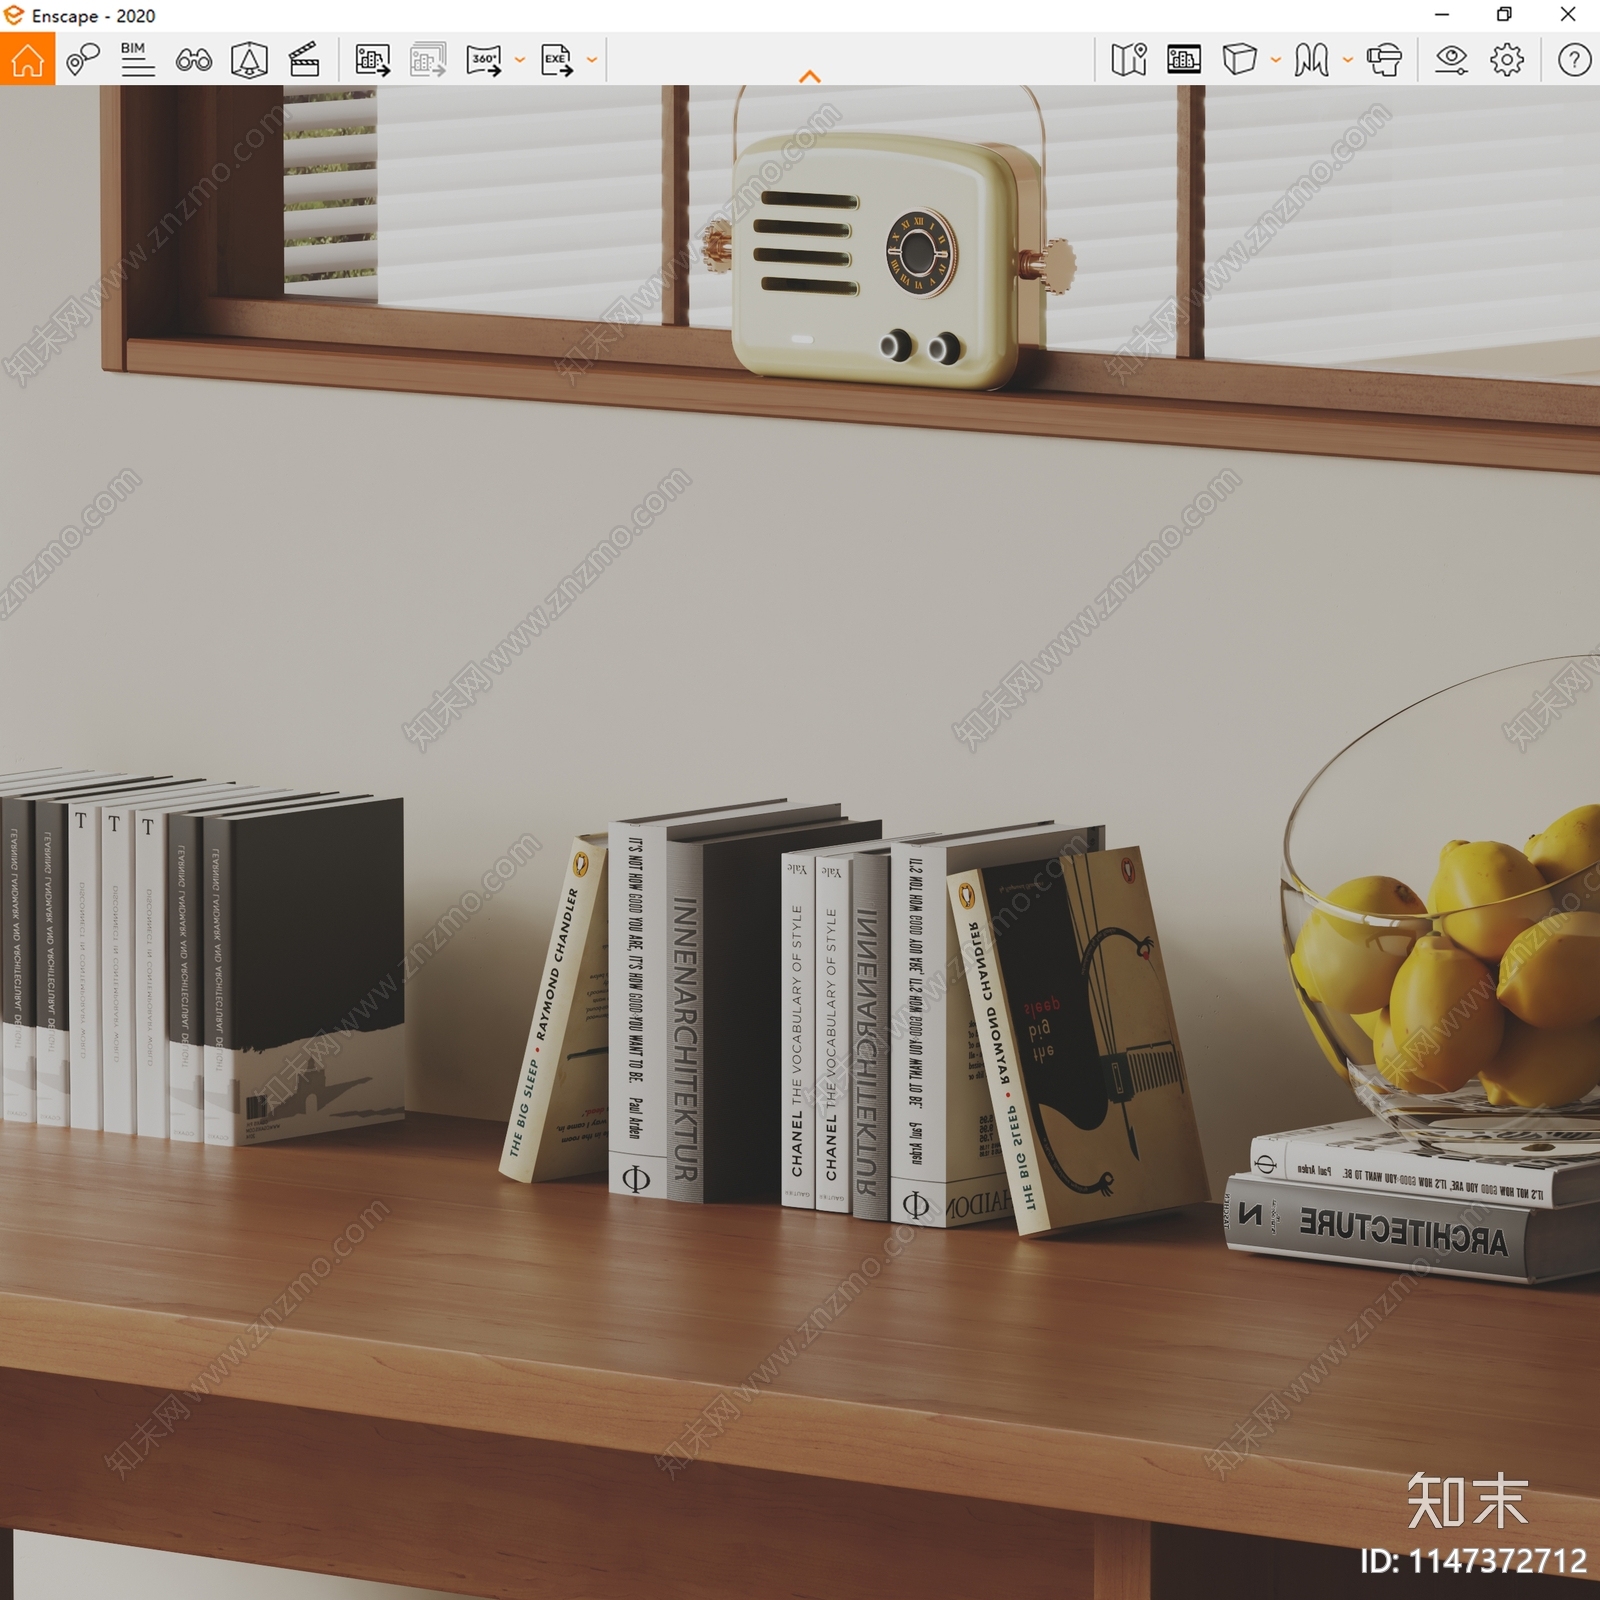Expand the EXE export dropdown arrow
The image size is (1600, 1600).
pos(592,60)
